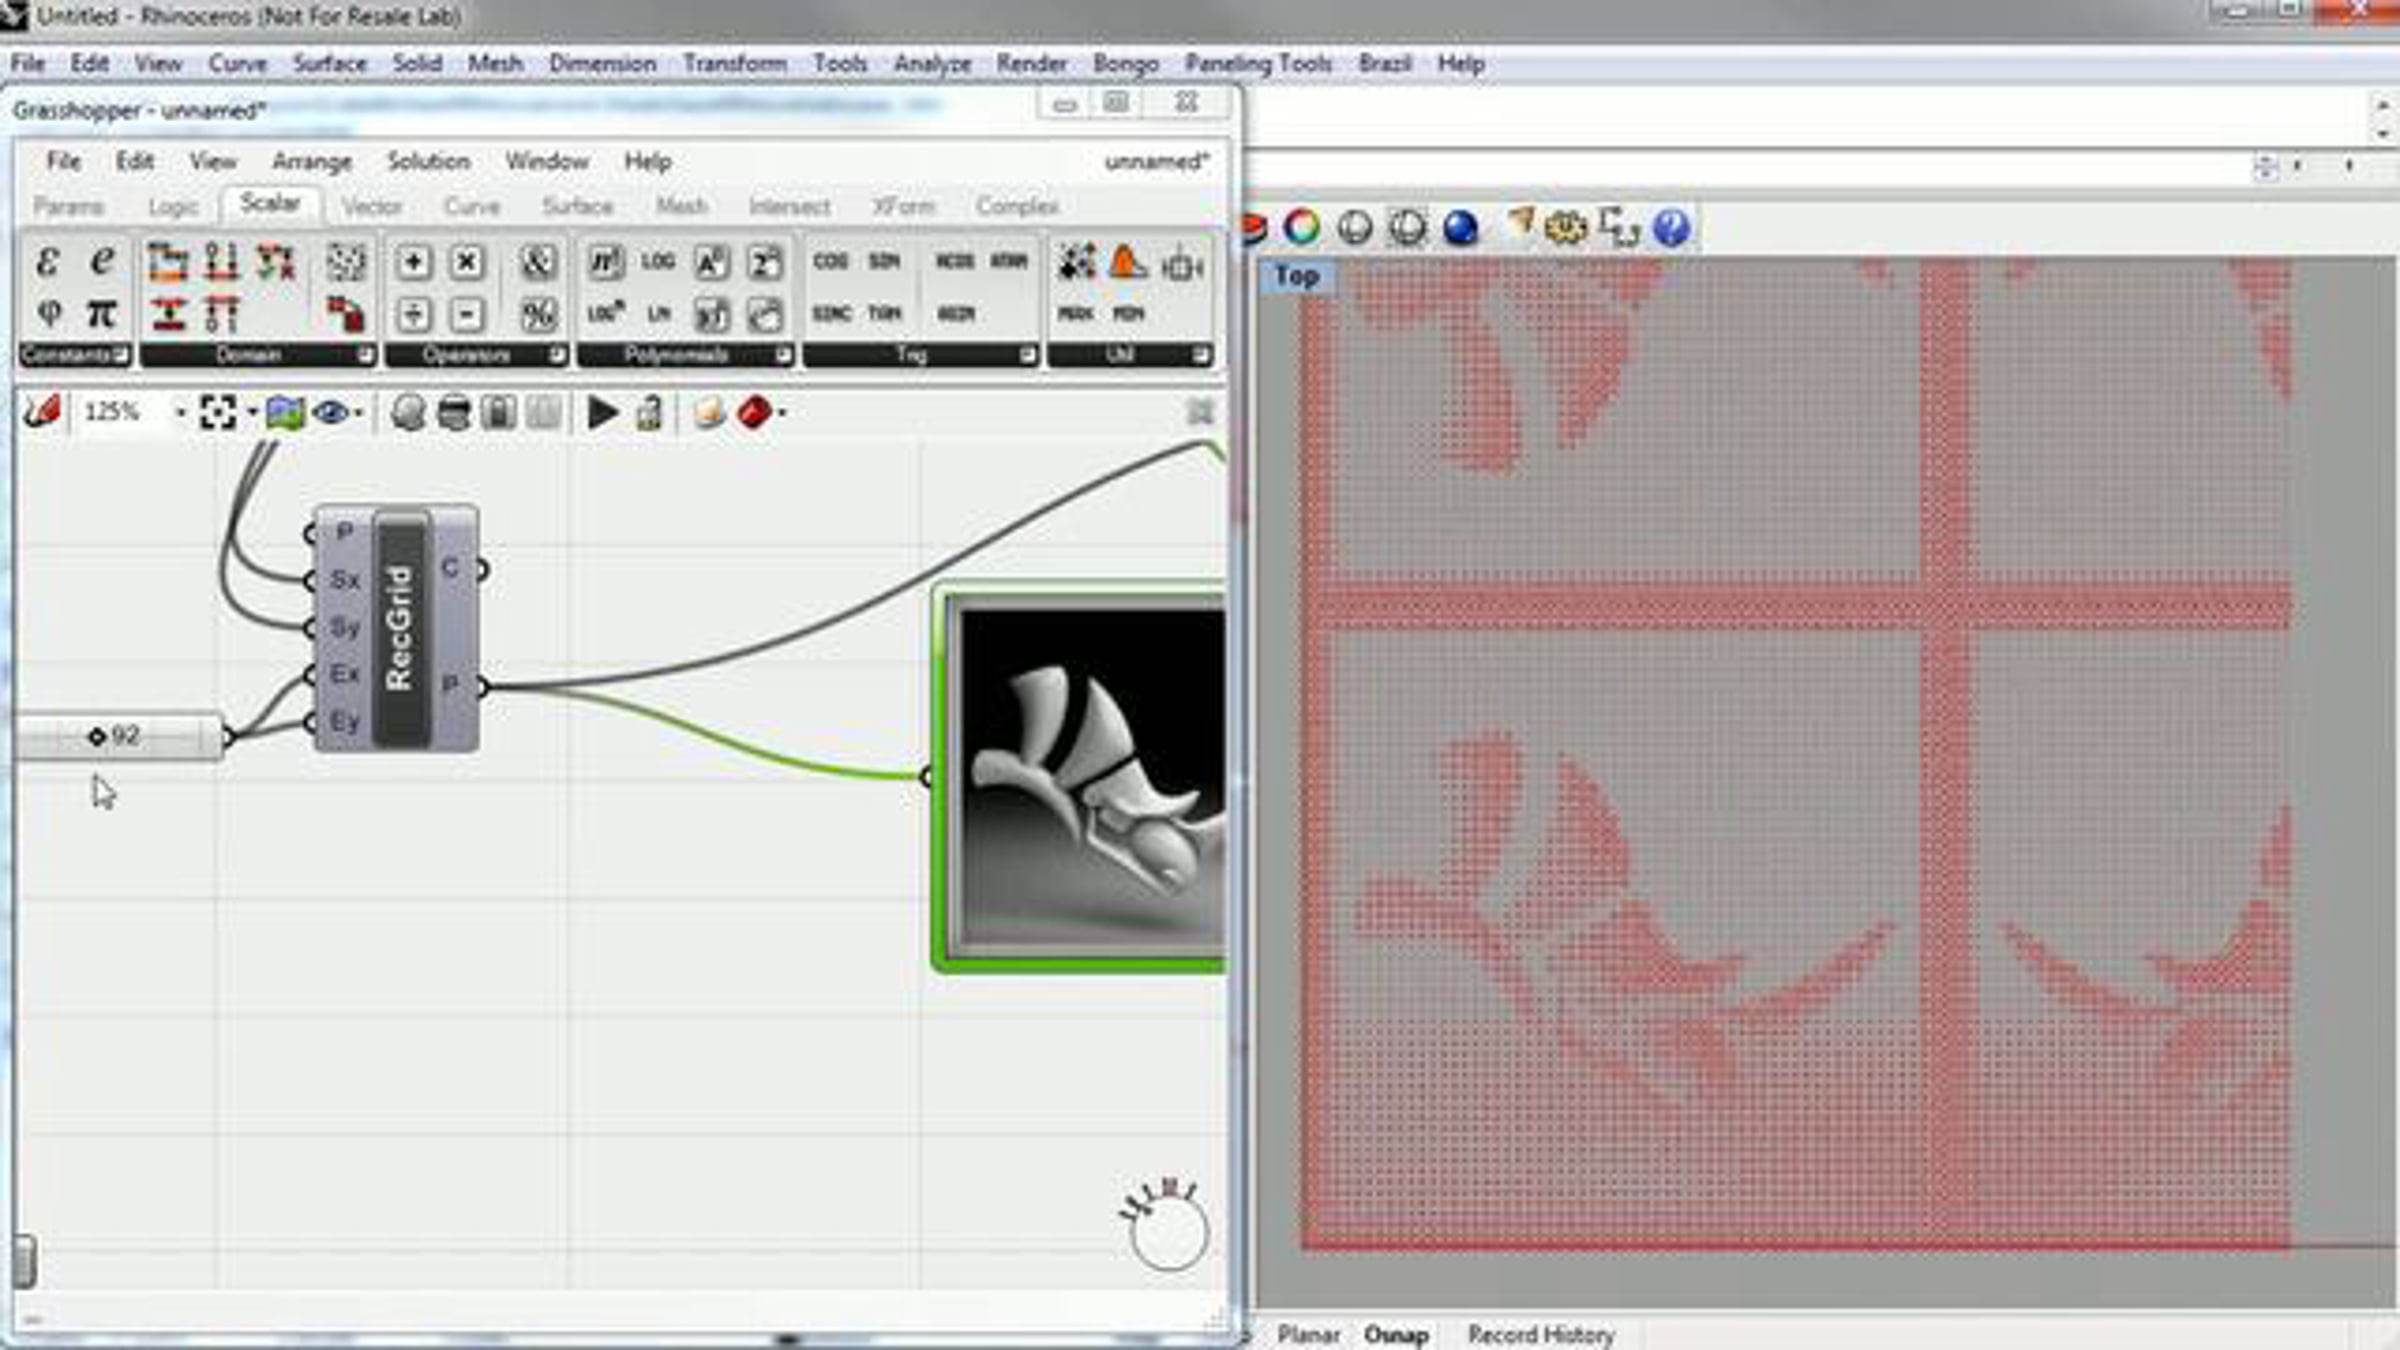
Task: Choose the SINC trig component
Action: tap(831, 313)
